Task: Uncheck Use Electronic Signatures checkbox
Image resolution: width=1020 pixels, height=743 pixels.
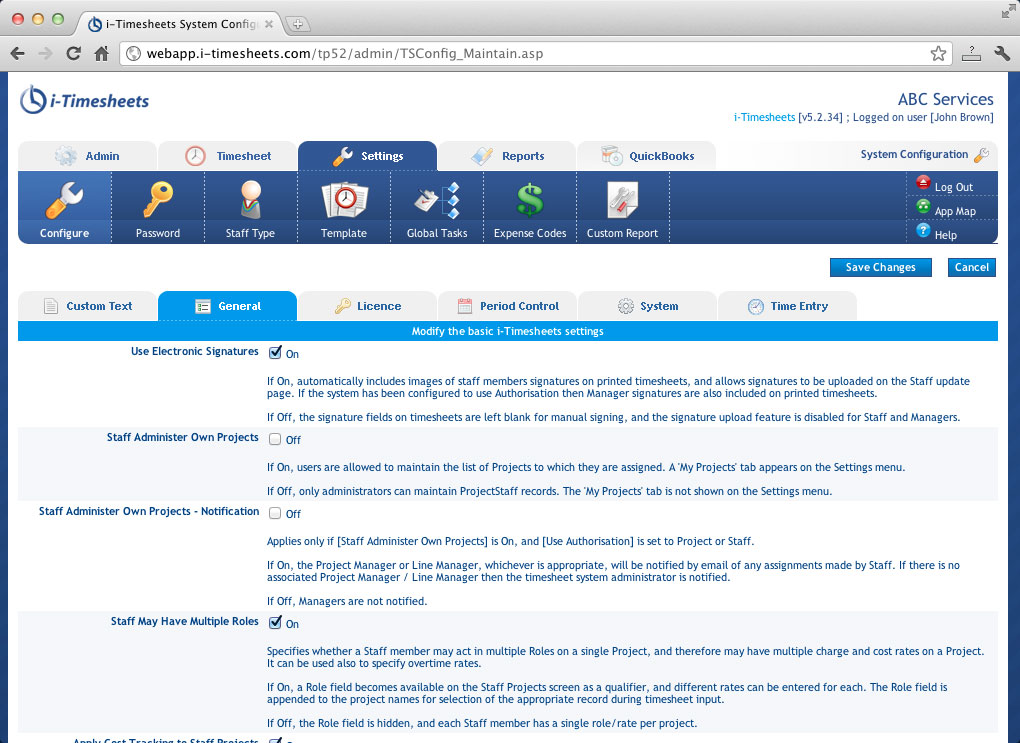Action: [x=275, y=353]
